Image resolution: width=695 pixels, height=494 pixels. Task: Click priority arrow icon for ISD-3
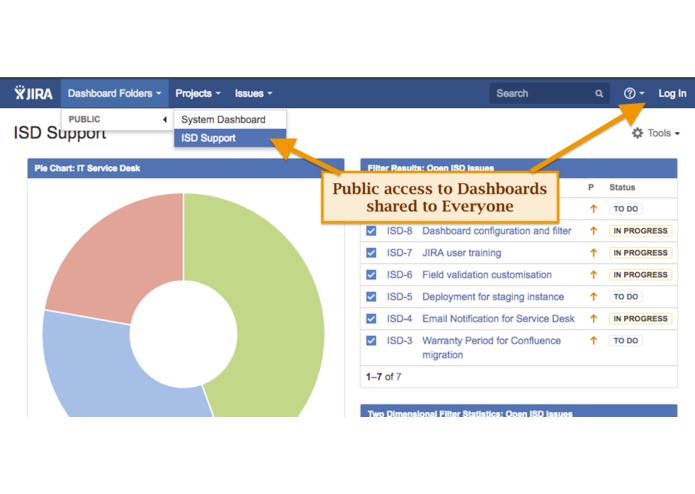(x=593, y=340)
